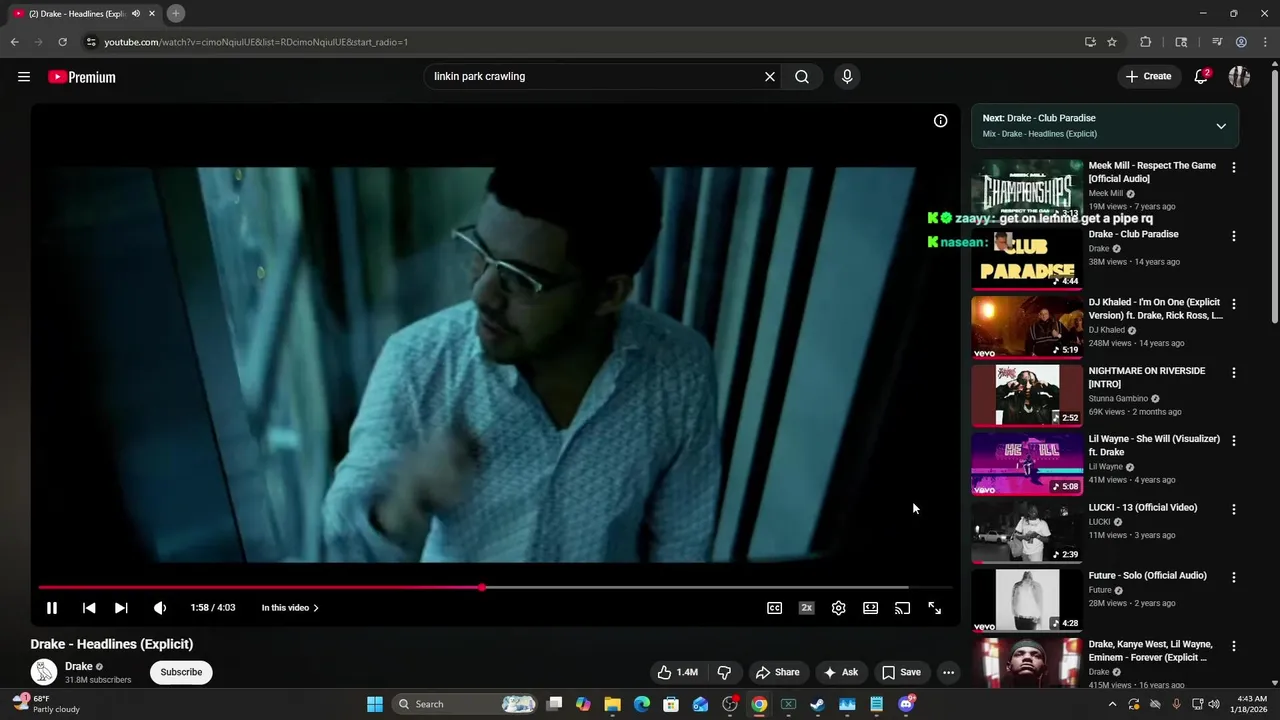Open options for Future - Solo
The image size is (1280, 720).
coord(1233,577)
